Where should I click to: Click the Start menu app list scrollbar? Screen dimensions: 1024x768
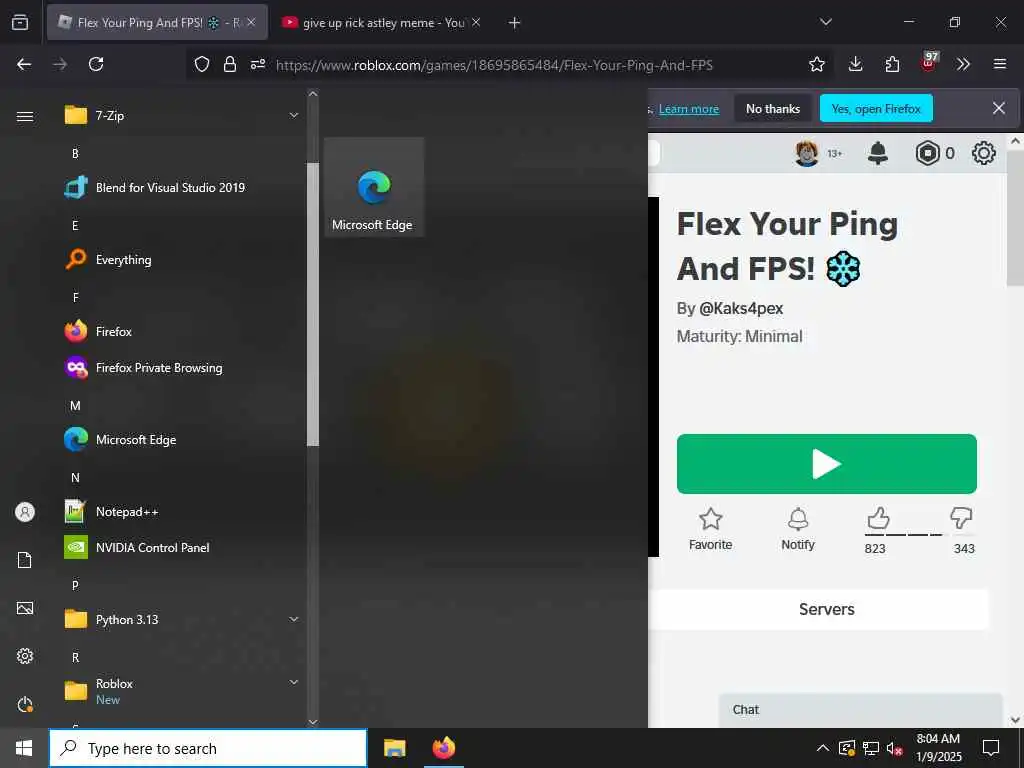(313, 304)
